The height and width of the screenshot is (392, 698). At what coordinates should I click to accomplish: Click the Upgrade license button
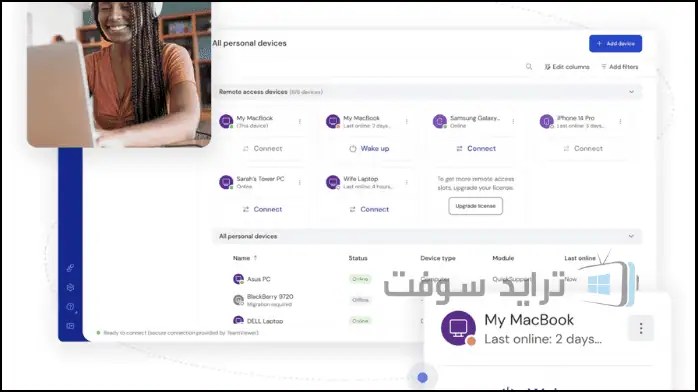475,206
